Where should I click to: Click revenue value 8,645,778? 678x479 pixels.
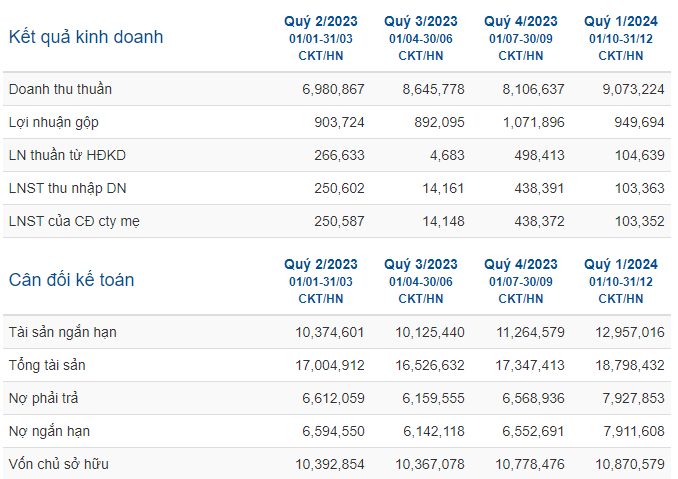point(433,89)
